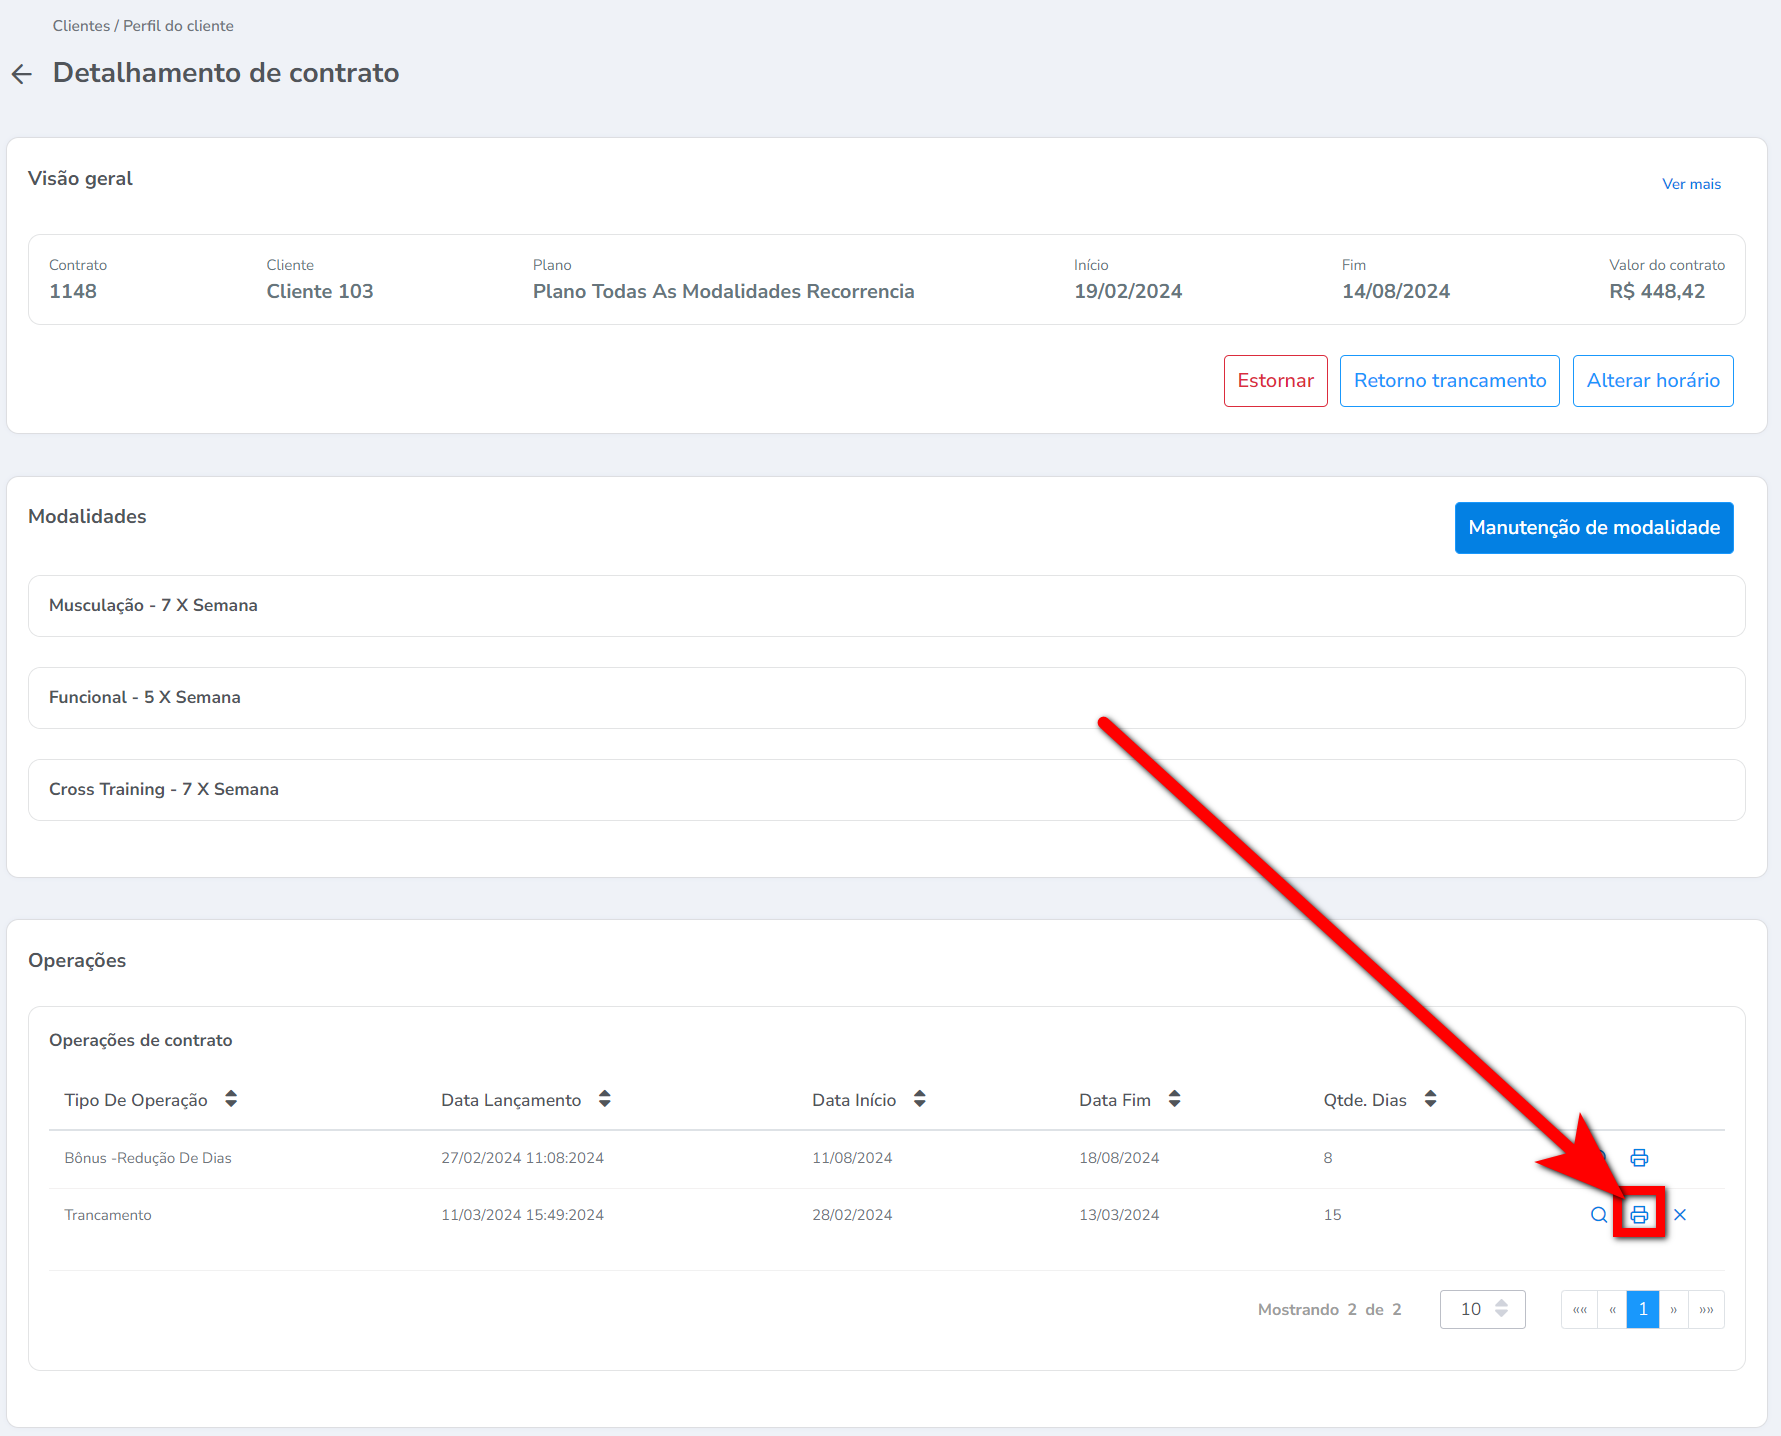Sort table by Data Fim
1781x1436 pixels.
click(x=1174, y=1099)
